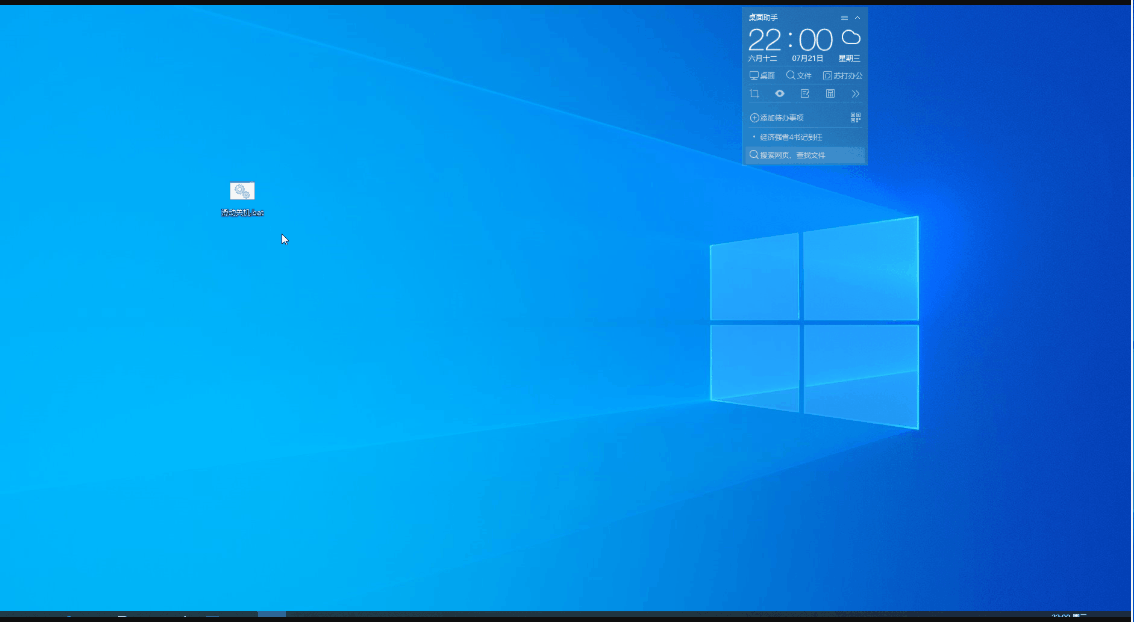Viewport: 1134px width, 622px height.
Task: Focus the 搜索网页、查找文件 search box
Action: pos(805,155)
